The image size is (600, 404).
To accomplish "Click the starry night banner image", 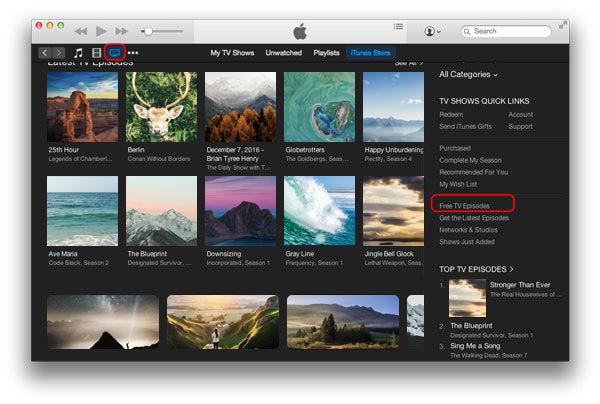I will click(103, 322).
